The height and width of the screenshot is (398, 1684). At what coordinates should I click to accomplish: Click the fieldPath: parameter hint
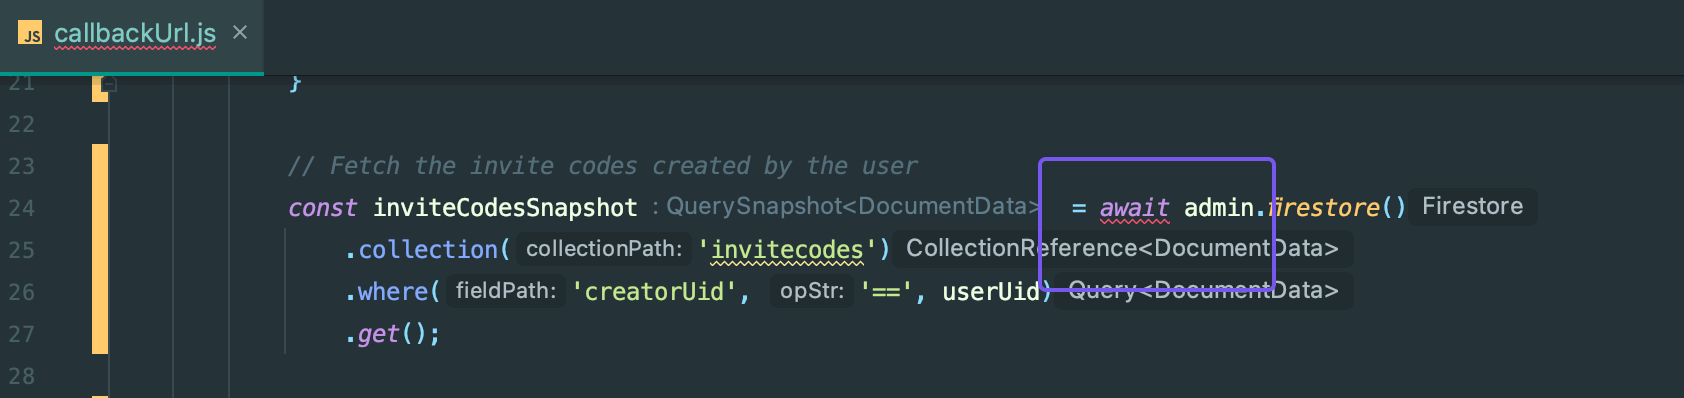pos(506,290)
